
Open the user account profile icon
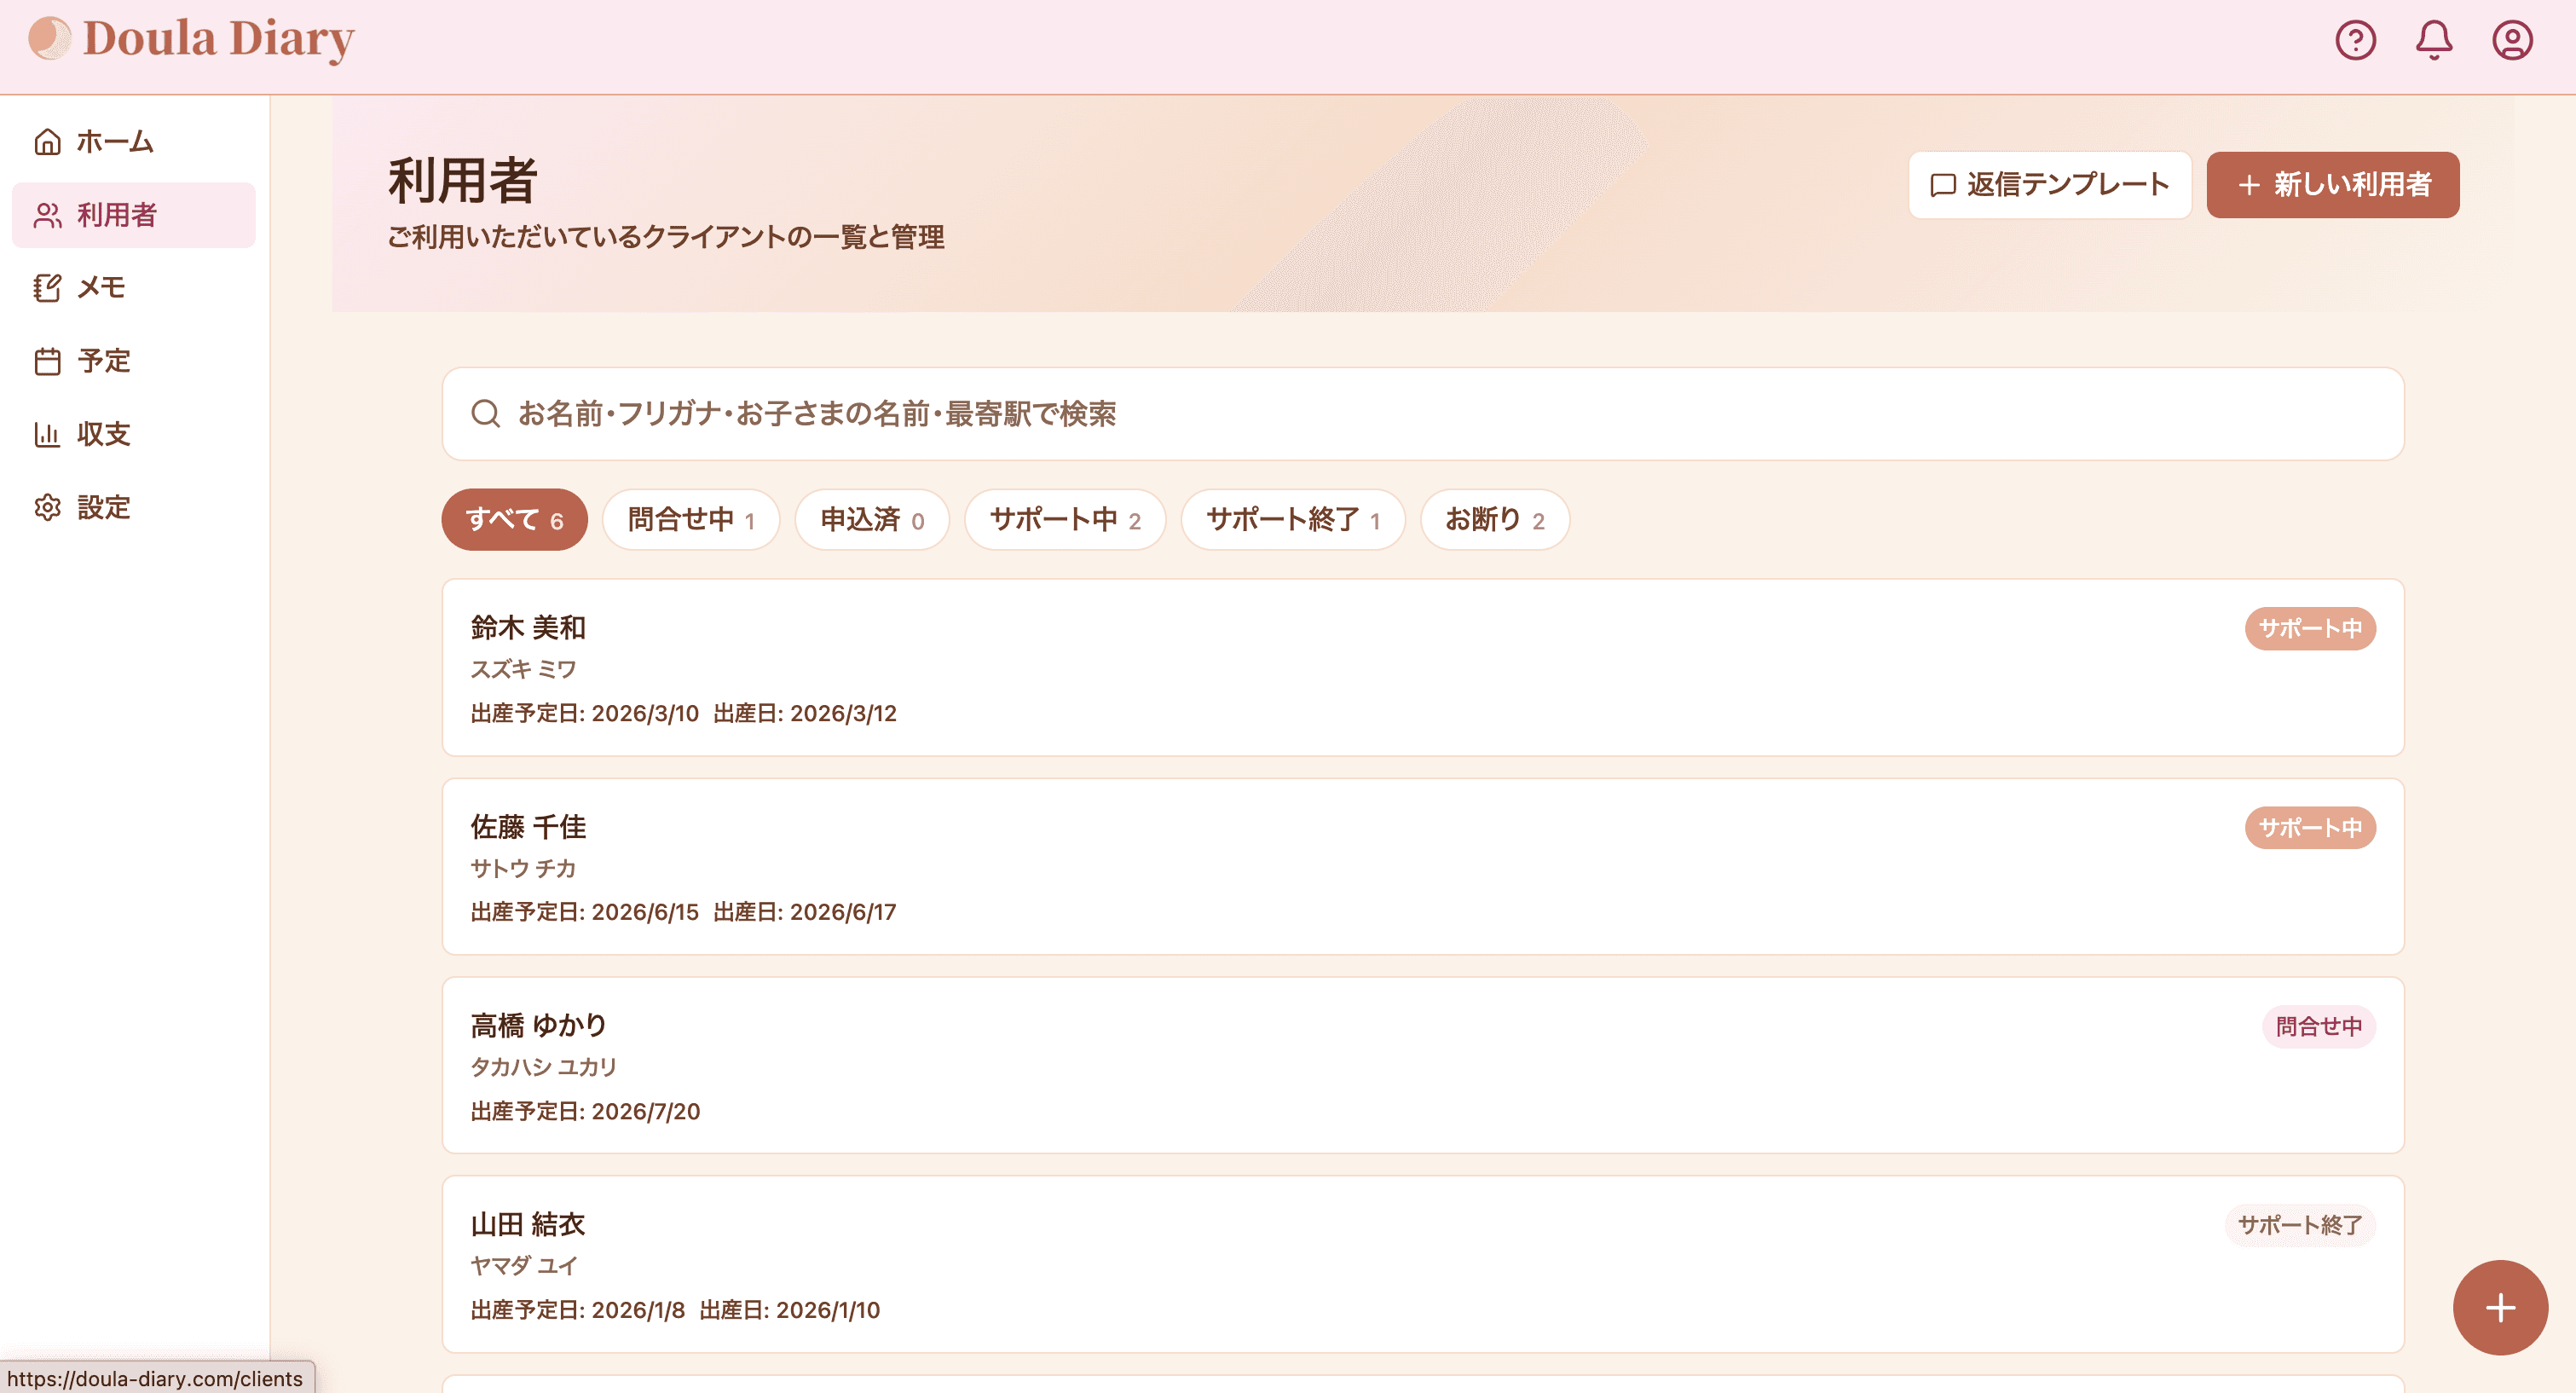pyautogui.click(x=2511, y=40)
